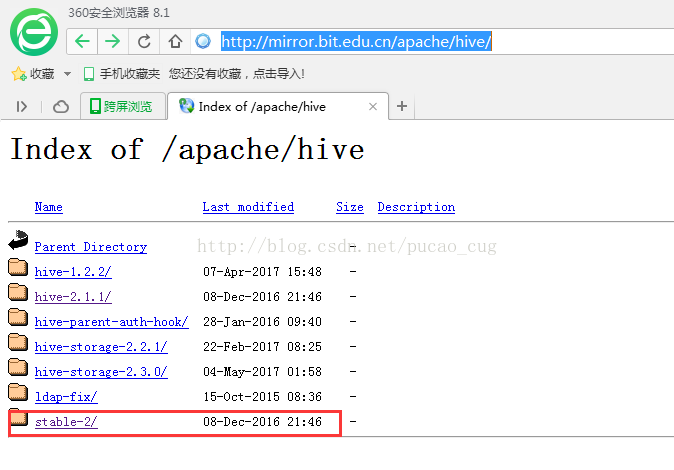Close the Index of /apache/hive tab

[373, 107]
